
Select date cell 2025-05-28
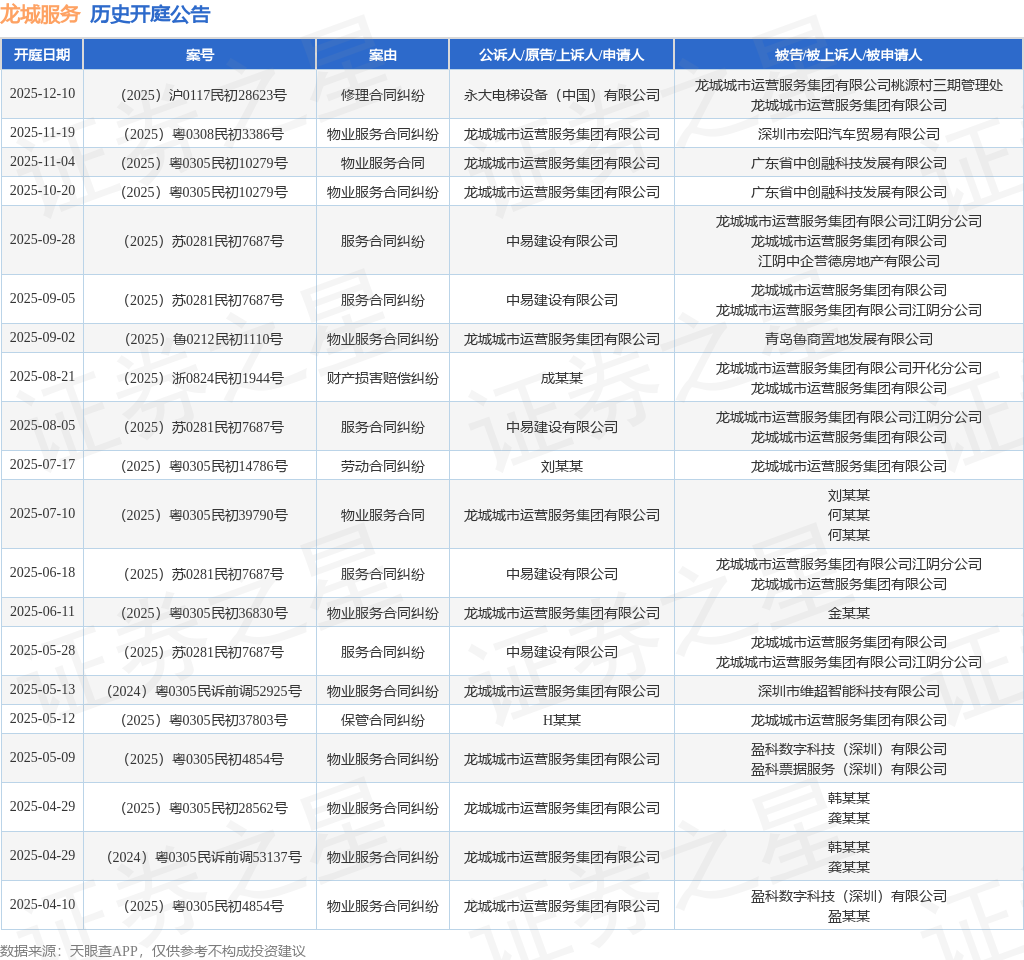[x=42, y=651]
